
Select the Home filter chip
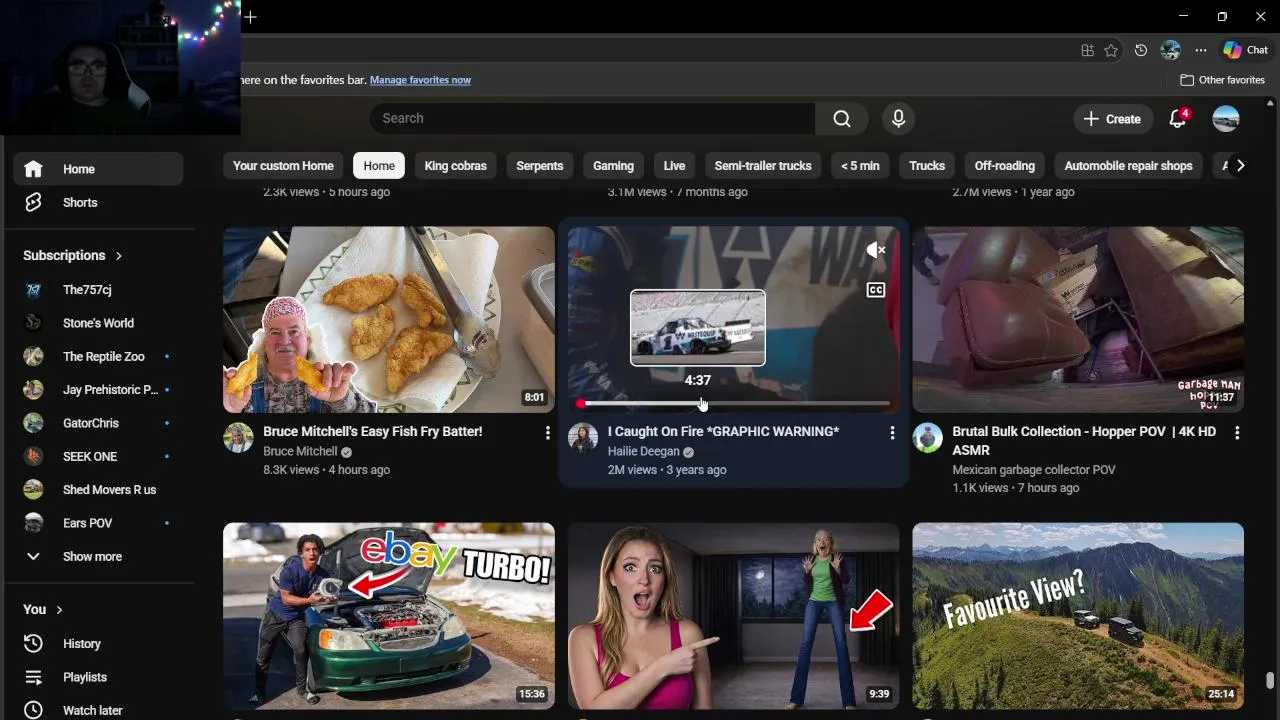coord(379,166)
